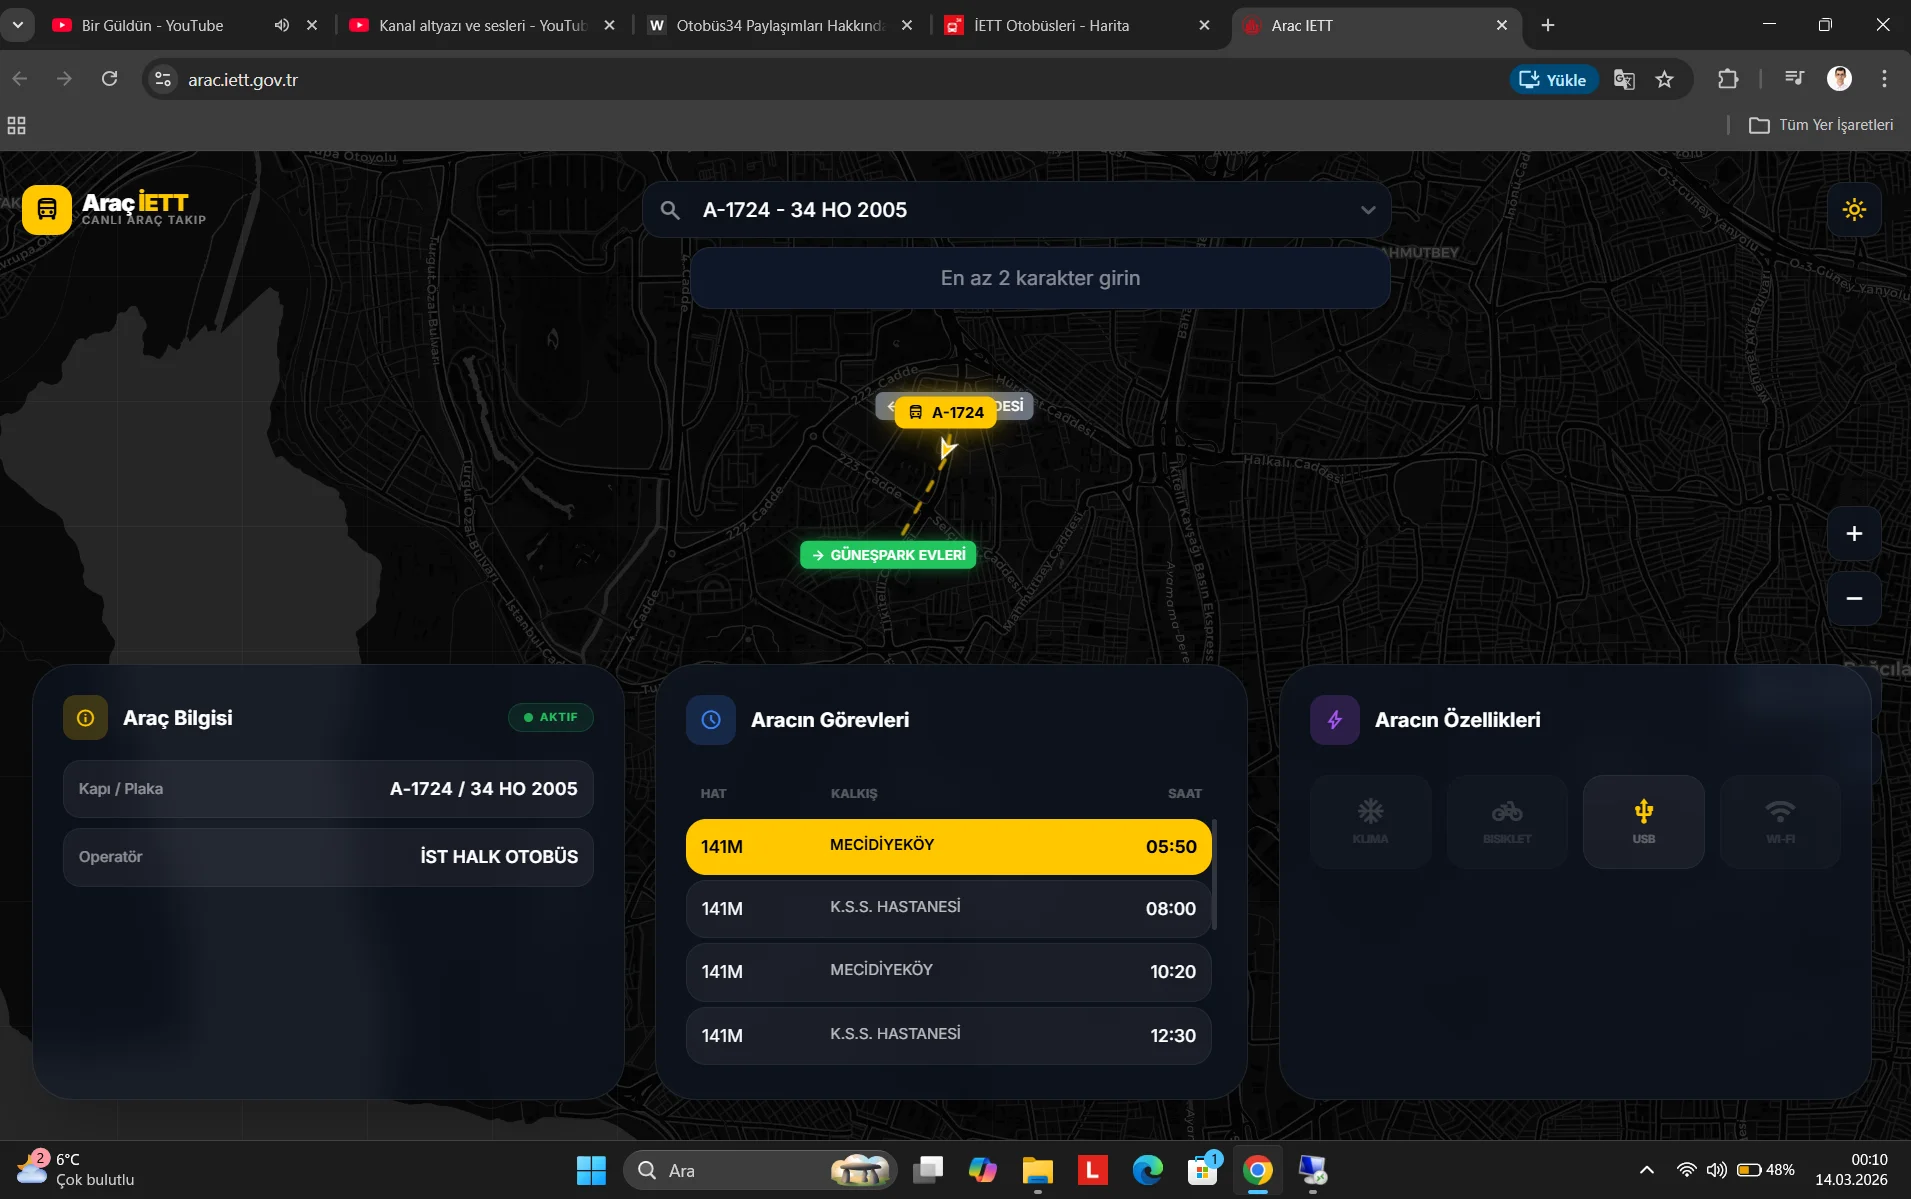The height and width of the screenshot is (1199, 1911).
Task: Zoom in on the map with plus button
Action: [x=1853, y=534]
